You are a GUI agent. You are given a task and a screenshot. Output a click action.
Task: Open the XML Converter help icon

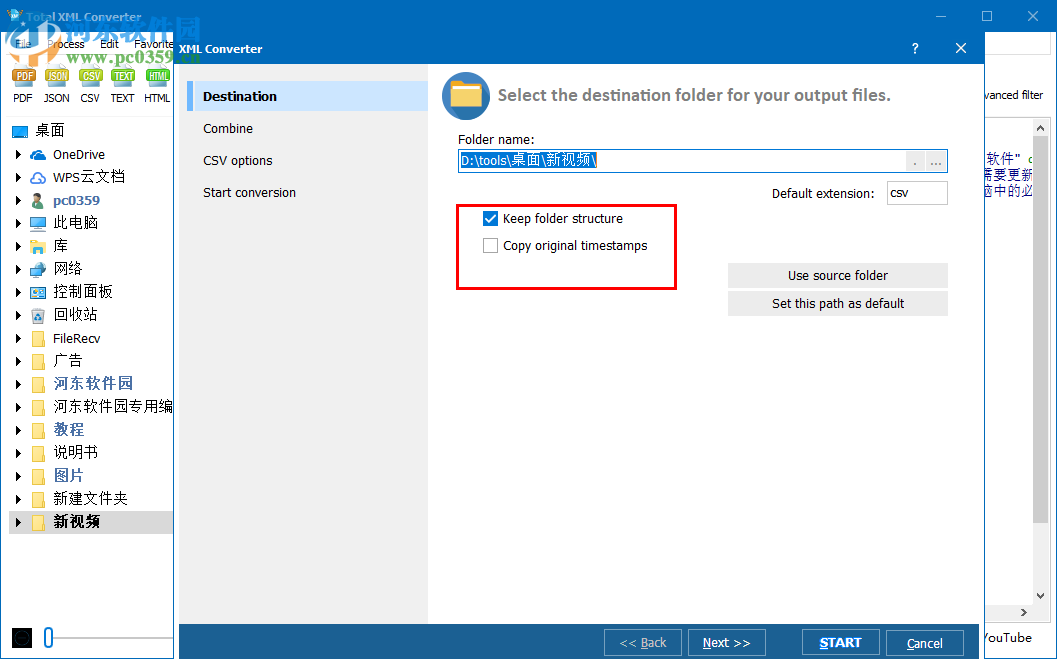pos(914,48)
